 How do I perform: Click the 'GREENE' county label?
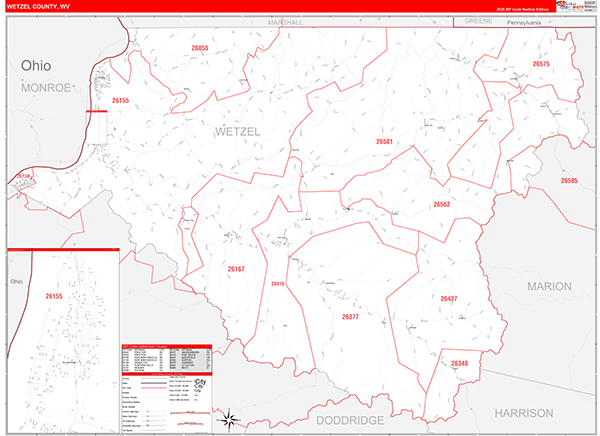[478, 21]
